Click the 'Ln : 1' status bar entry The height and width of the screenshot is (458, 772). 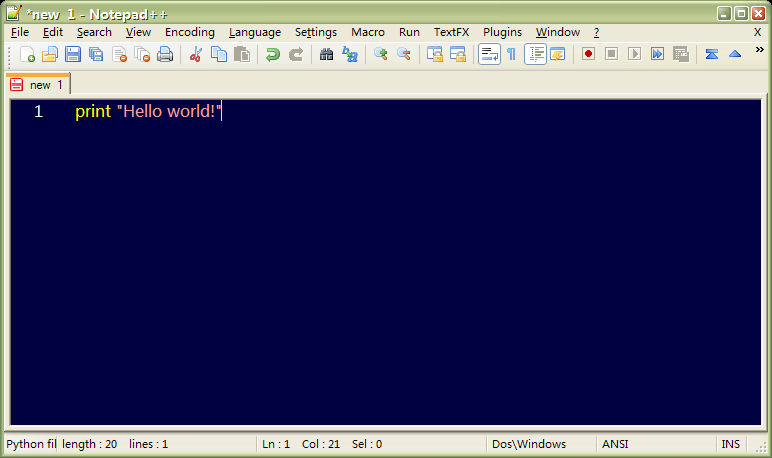pyautogui.click(x=276, y=444)
